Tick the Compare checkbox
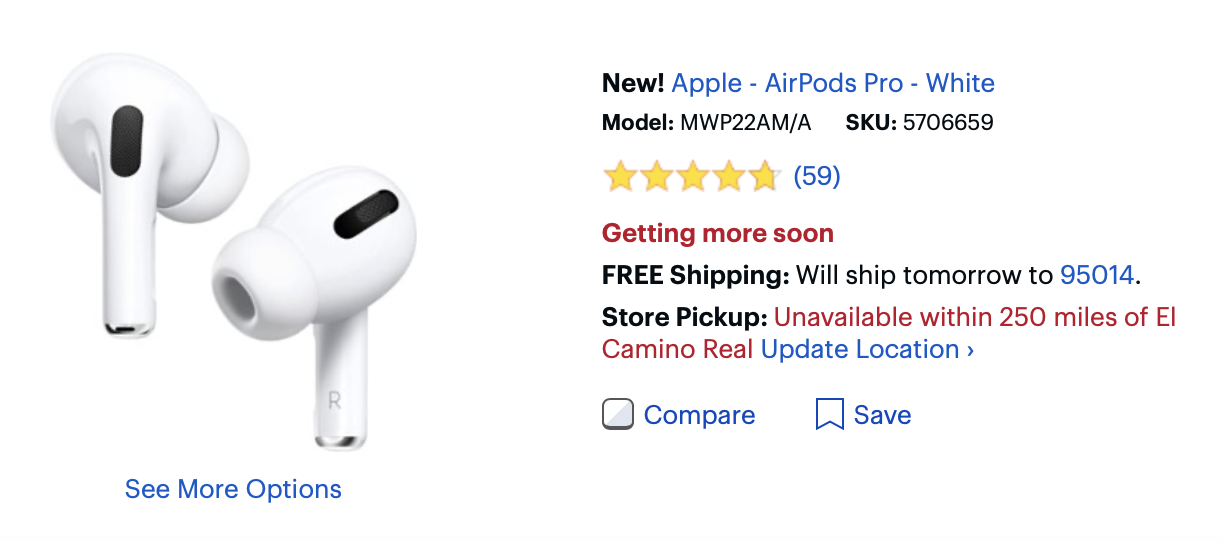This screenshot has width=1222, height=542. (x=618, y=414)
